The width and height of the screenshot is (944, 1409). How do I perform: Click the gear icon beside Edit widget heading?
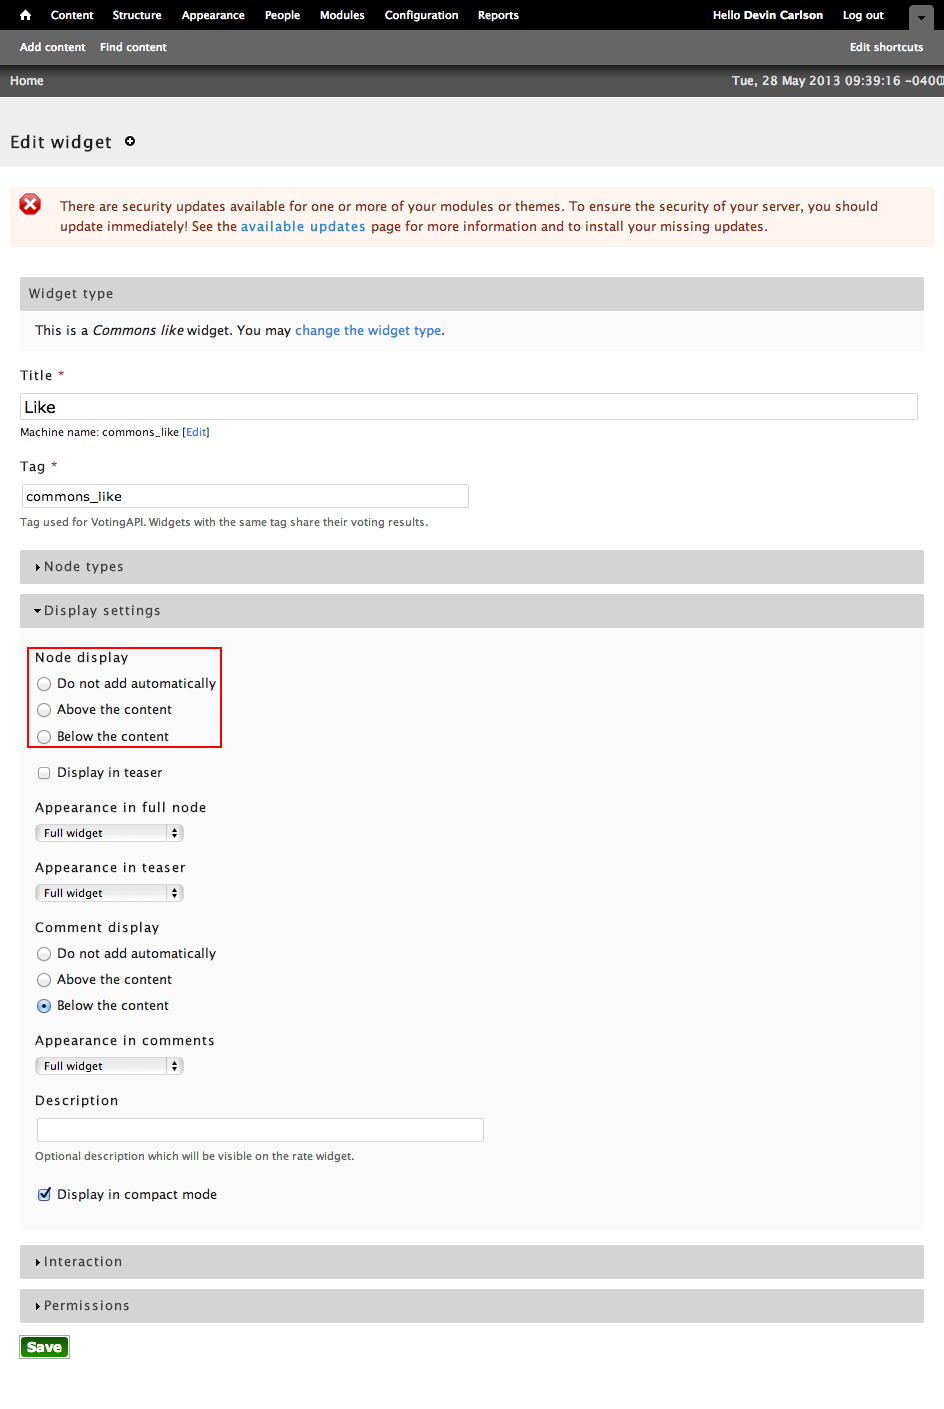(129, 141)
